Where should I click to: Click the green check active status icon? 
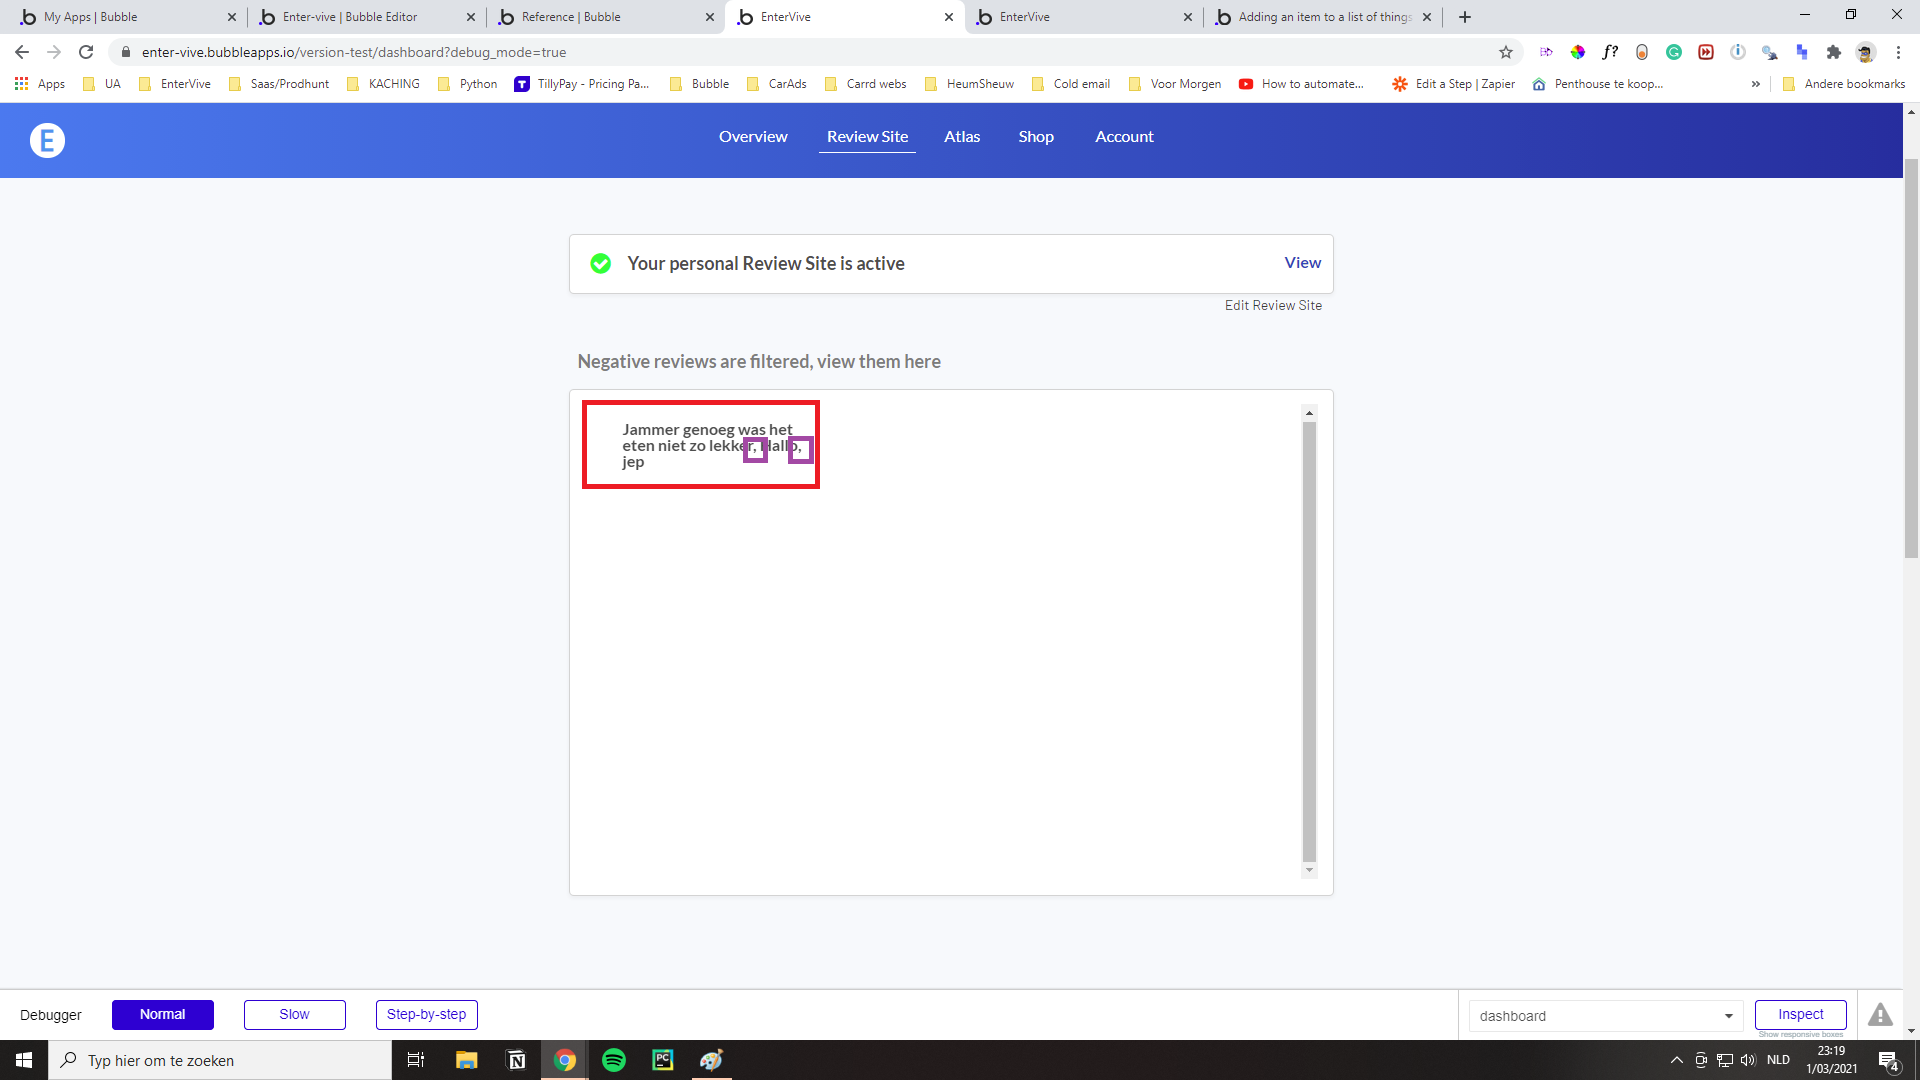[x=600, y=264]
